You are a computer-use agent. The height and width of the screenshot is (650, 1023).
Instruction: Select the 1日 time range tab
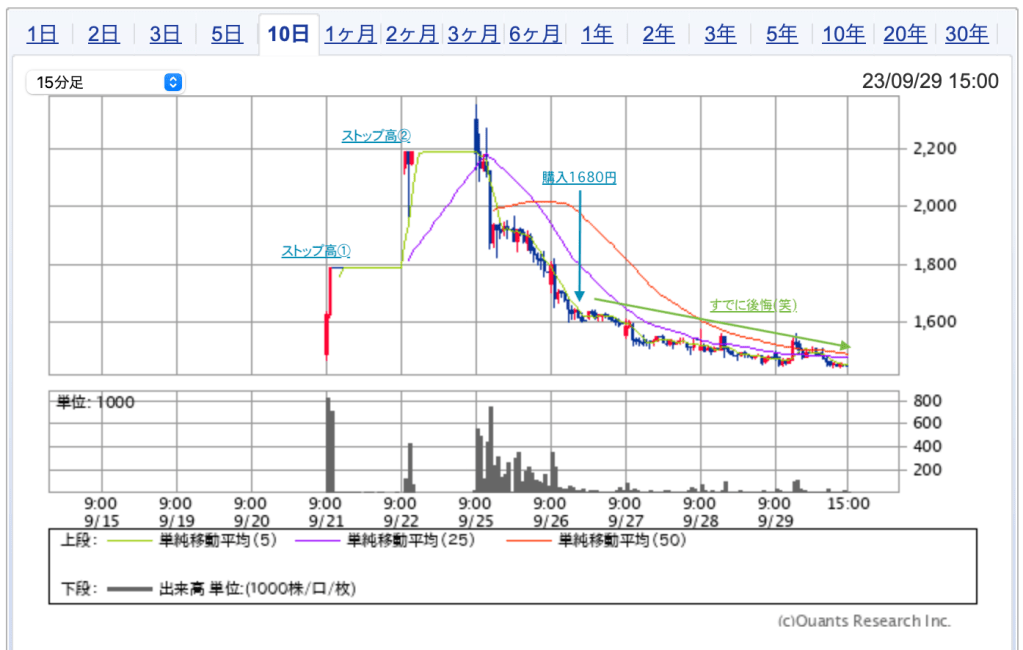pos(41,34)
